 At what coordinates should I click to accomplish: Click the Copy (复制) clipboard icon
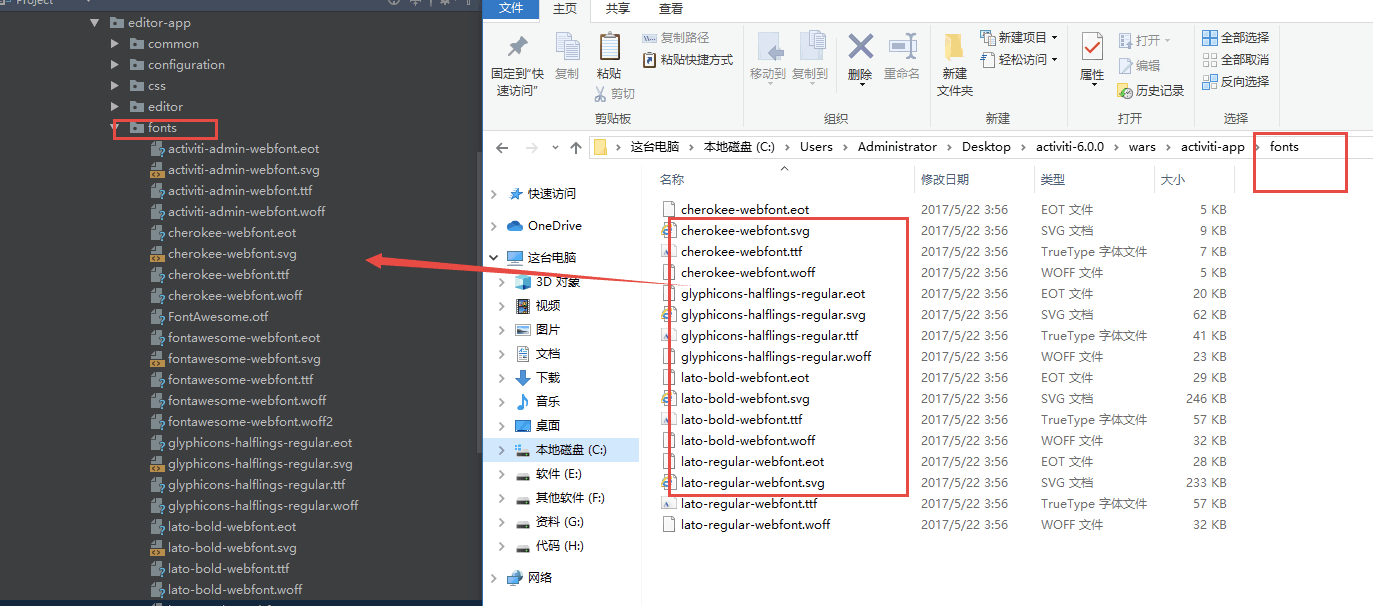tap(567, 47)
